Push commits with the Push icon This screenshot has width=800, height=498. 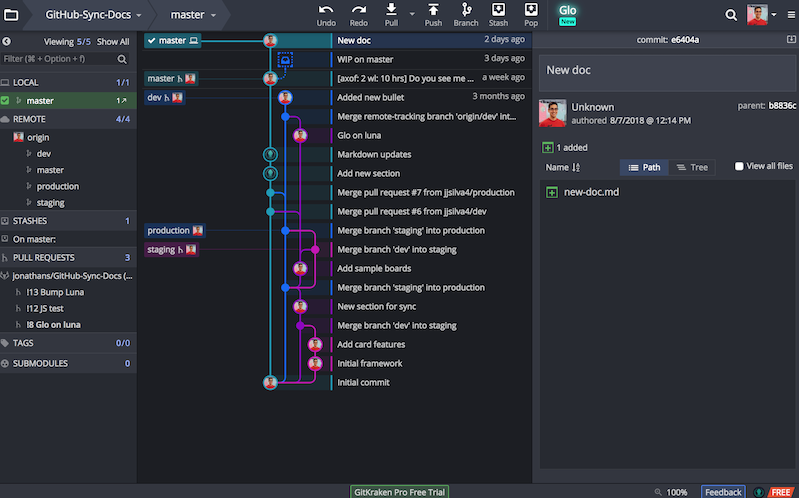point(433,9)
